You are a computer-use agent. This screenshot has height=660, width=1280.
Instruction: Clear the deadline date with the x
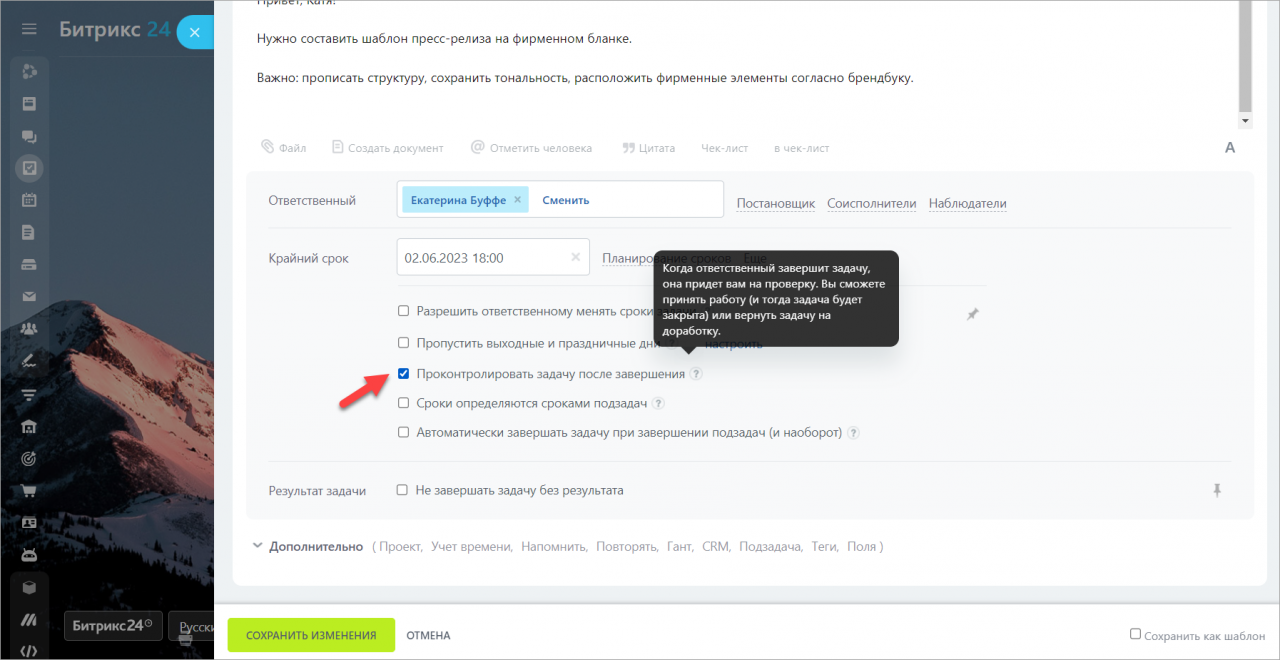click(575, 257)
